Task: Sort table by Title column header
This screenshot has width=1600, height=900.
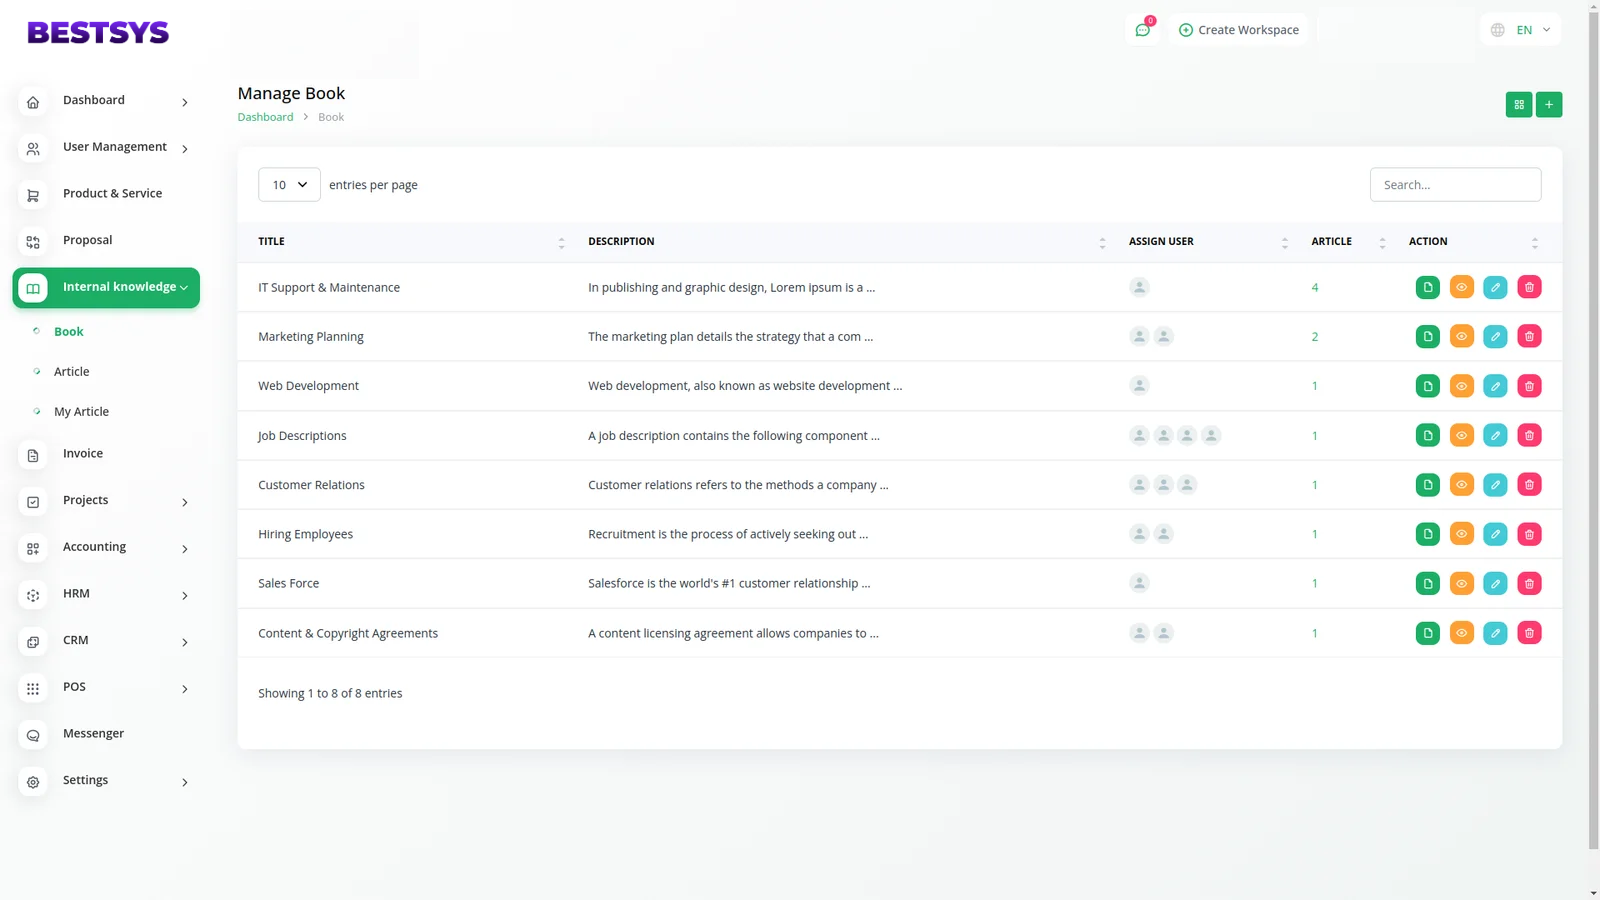Action: [x=271, y=242]
